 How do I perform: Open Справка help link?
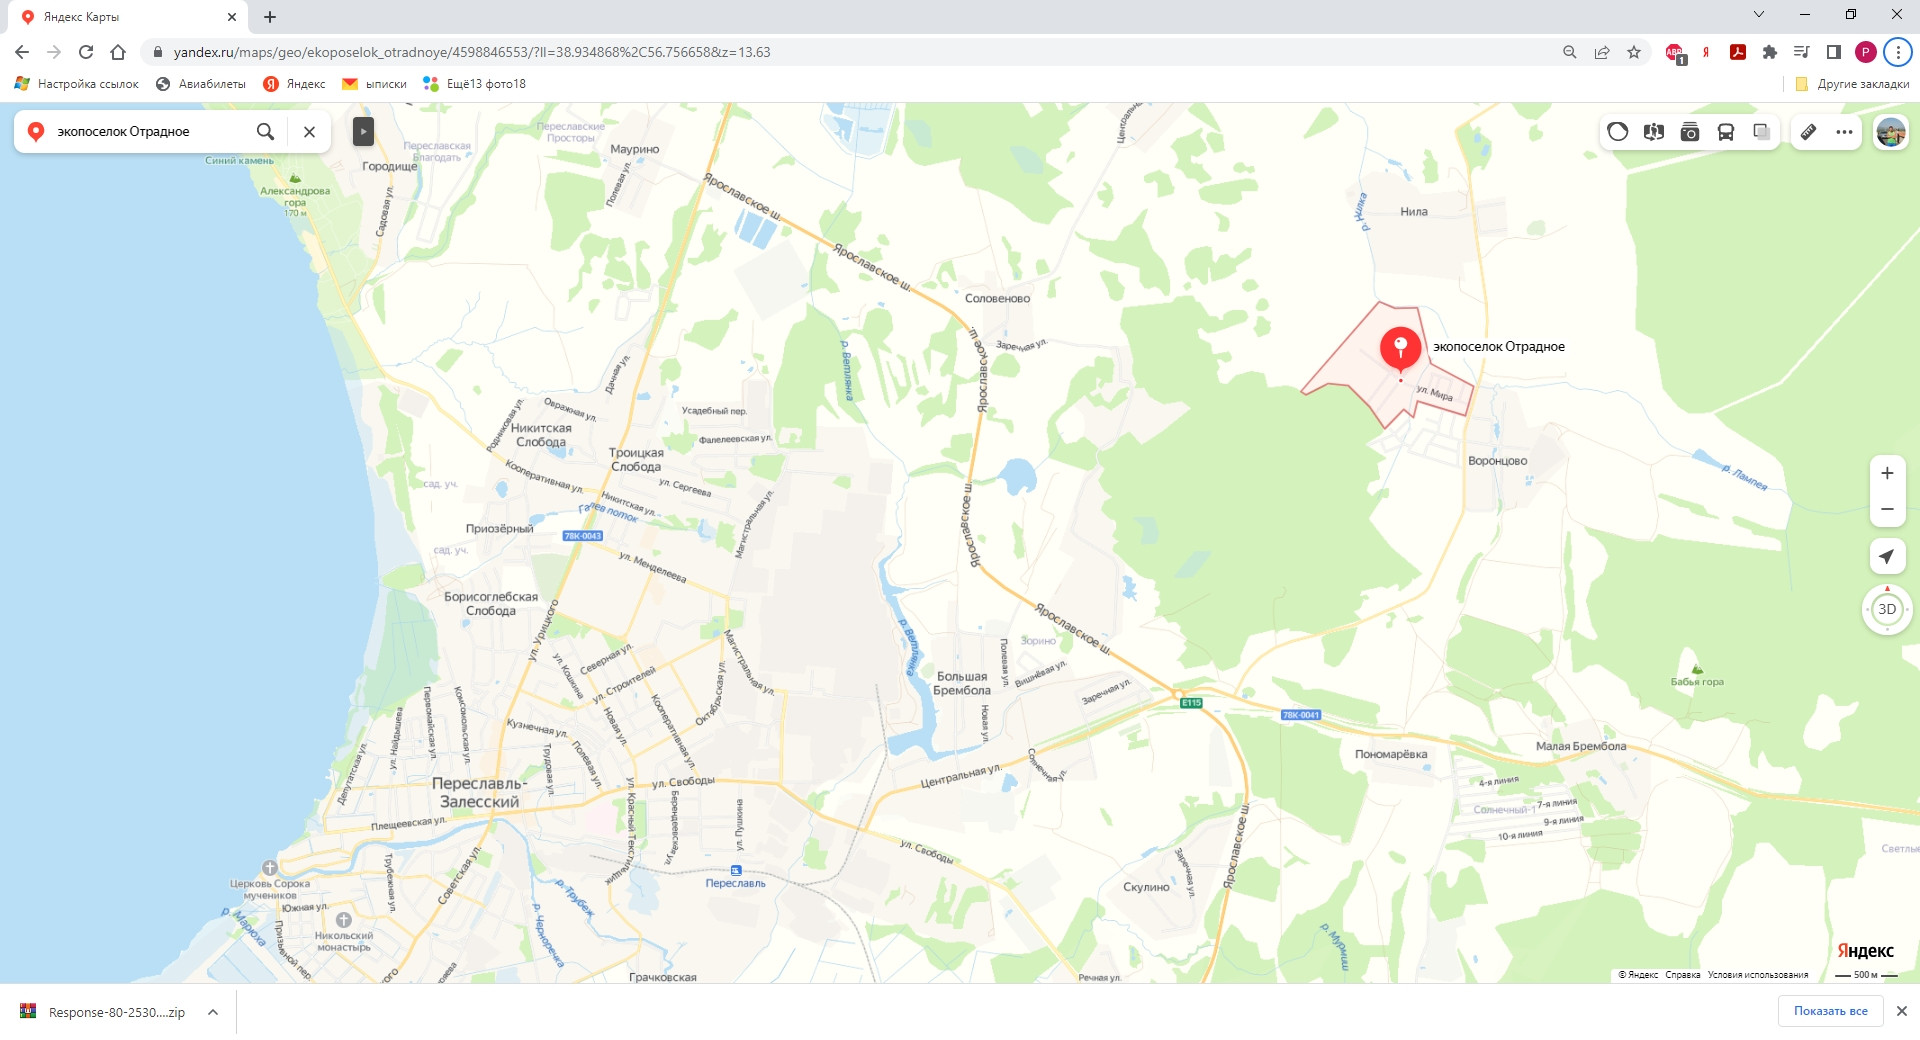[x=1683, y=975]
